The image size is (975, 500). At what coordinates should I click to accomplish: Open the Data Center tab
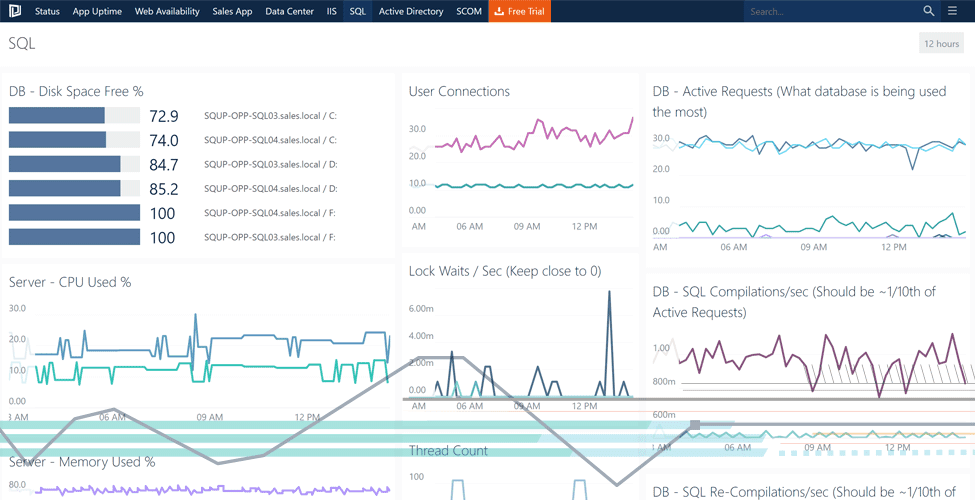click(x=288, y=11)
